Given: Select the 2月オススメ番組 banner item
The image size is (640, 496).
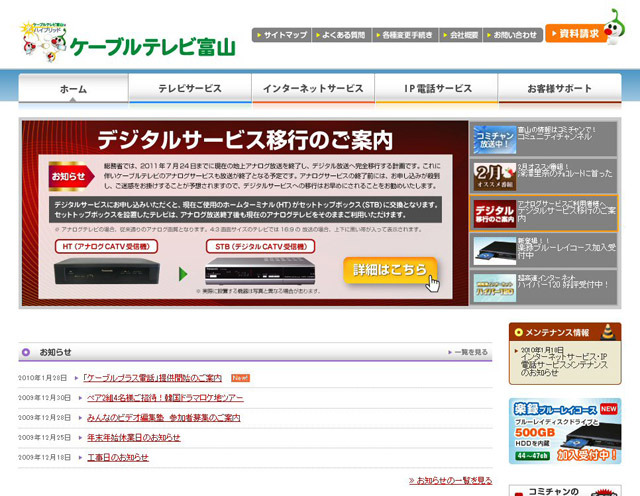Looking at the screenshot, I should click(543, 176).
